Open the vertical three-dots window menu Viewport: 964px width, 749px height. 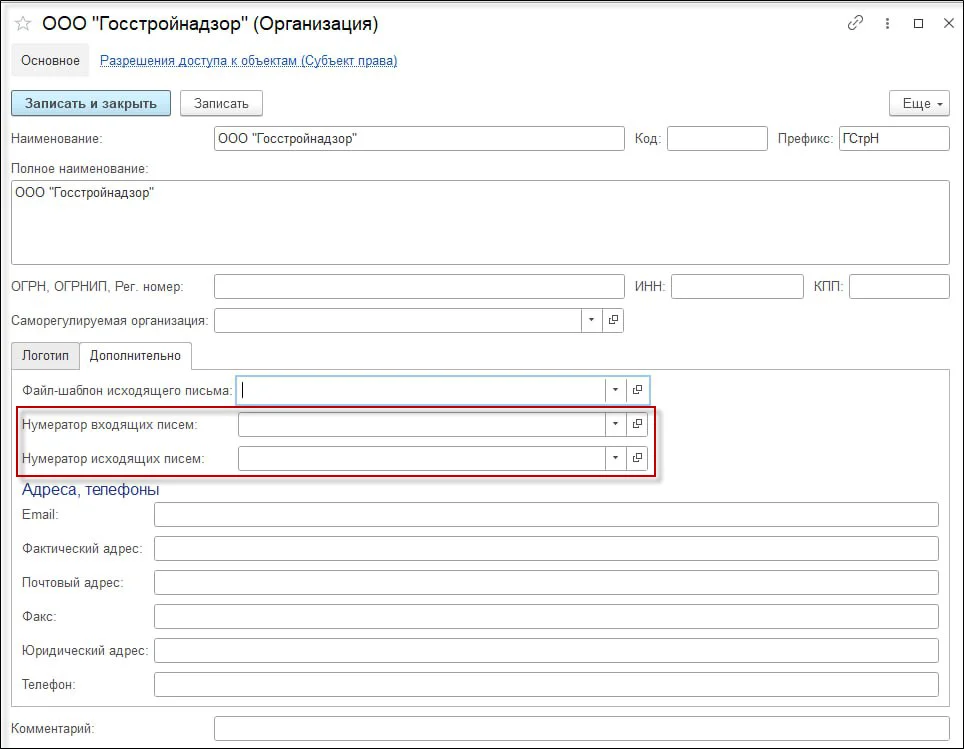887,24
